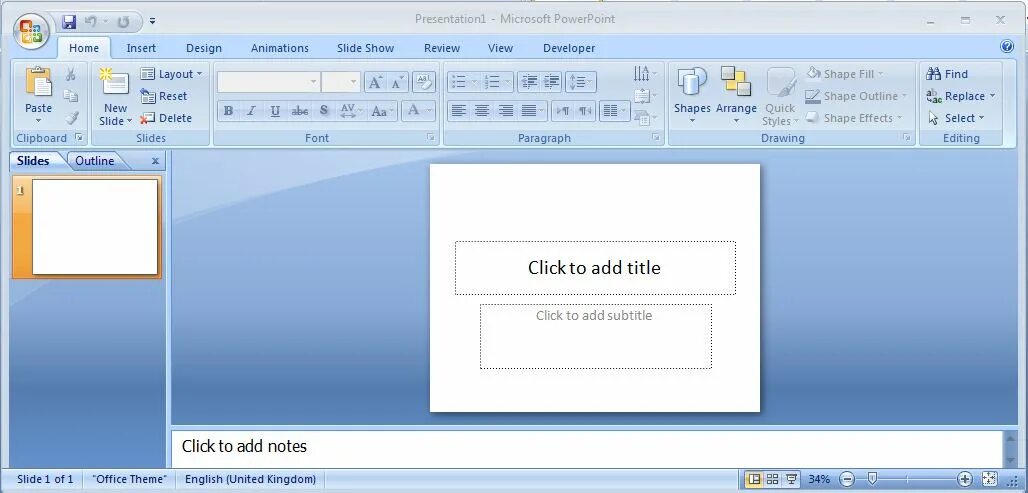This screenshot has width=1028, height=493.
Task: Click the Copy icon in Clipboard group
Action: click(x=71, y=96)
